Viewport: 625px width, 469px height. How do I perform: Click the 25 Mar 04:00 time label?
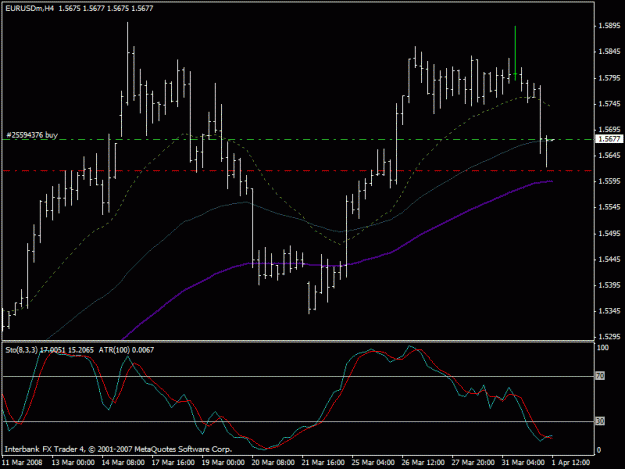point(373,462)
